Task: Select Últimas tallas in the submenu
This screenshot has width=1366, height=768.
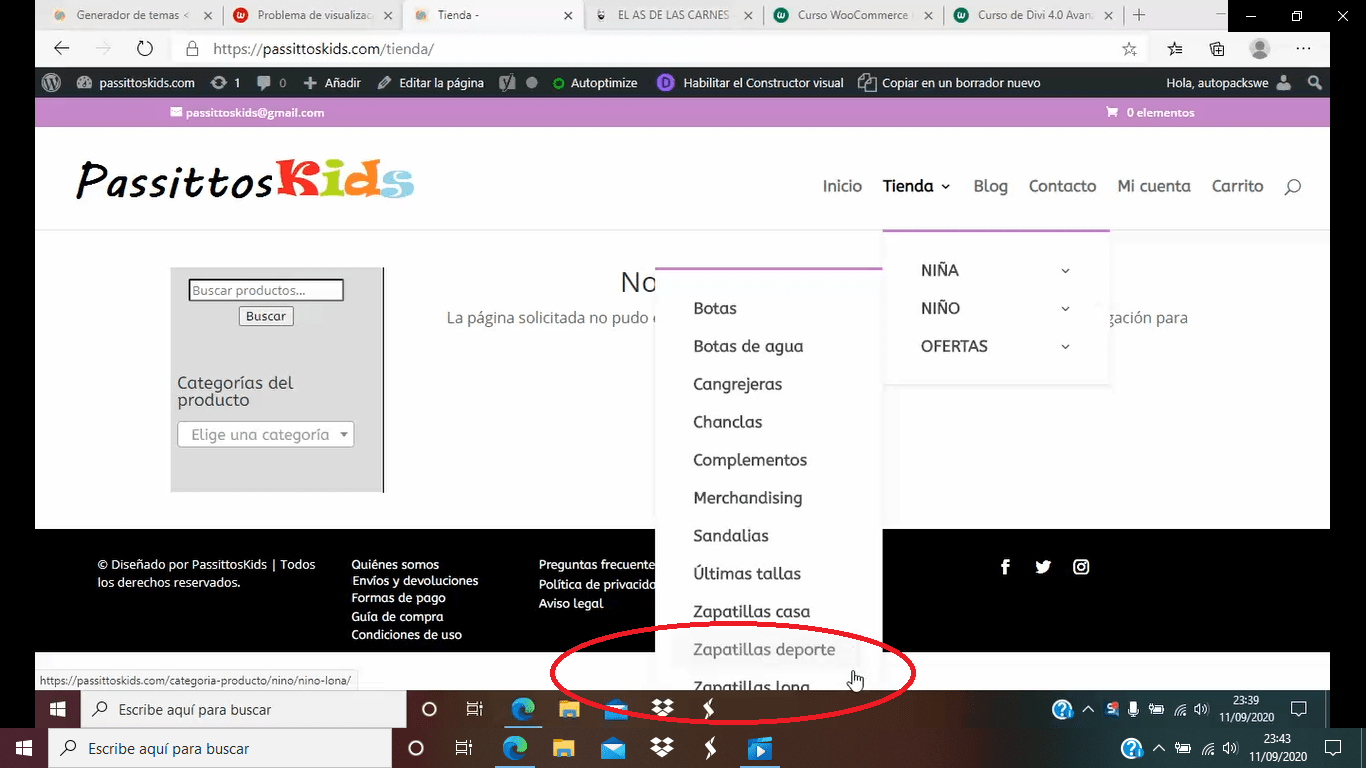Action: tap(747, 574)
